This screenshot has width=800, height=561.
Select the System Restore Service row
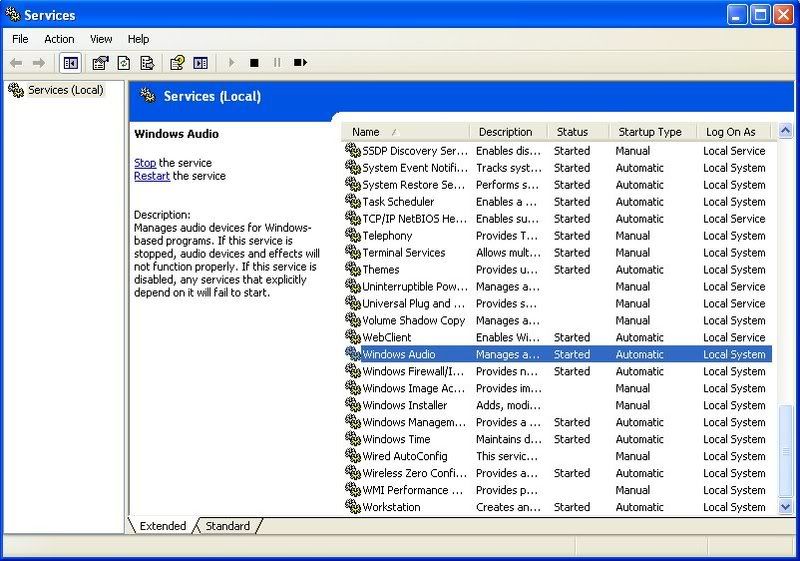click(558, 185)
